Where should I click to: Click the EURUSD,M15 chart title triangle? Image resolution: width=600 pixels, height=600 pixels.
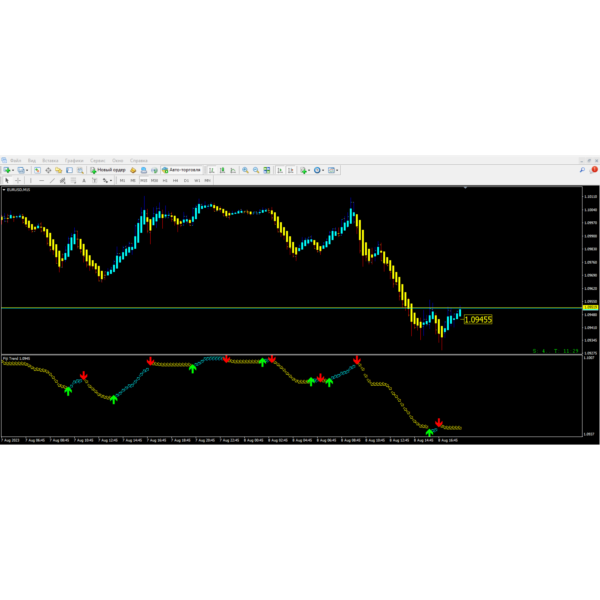[x=4, y=189]
